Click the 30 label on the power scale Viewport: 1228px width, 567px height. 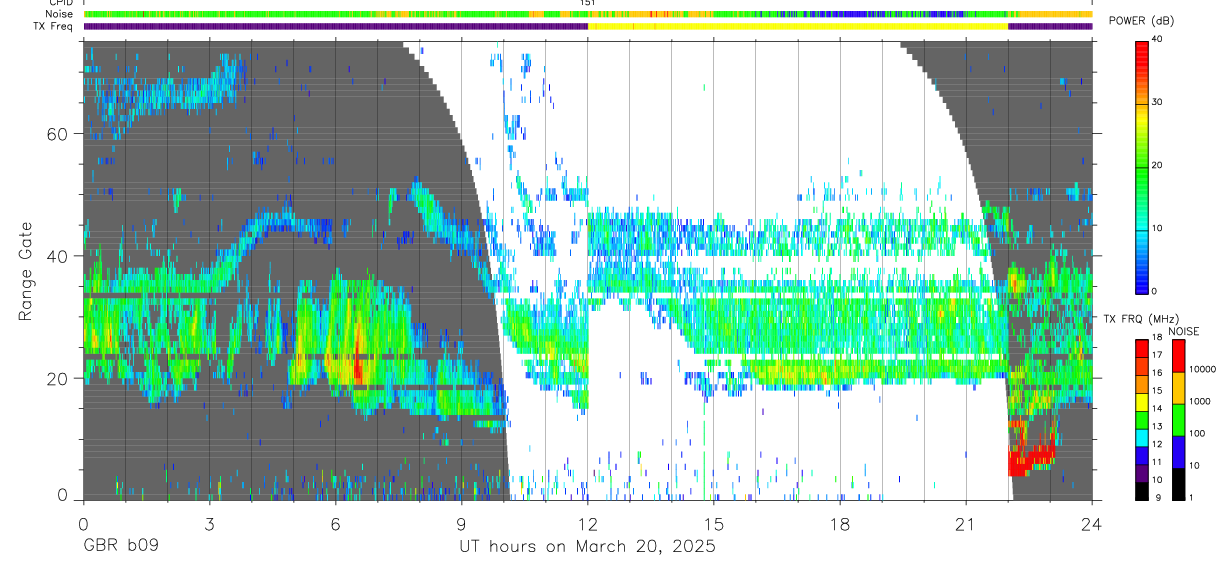click(1158, 103)
